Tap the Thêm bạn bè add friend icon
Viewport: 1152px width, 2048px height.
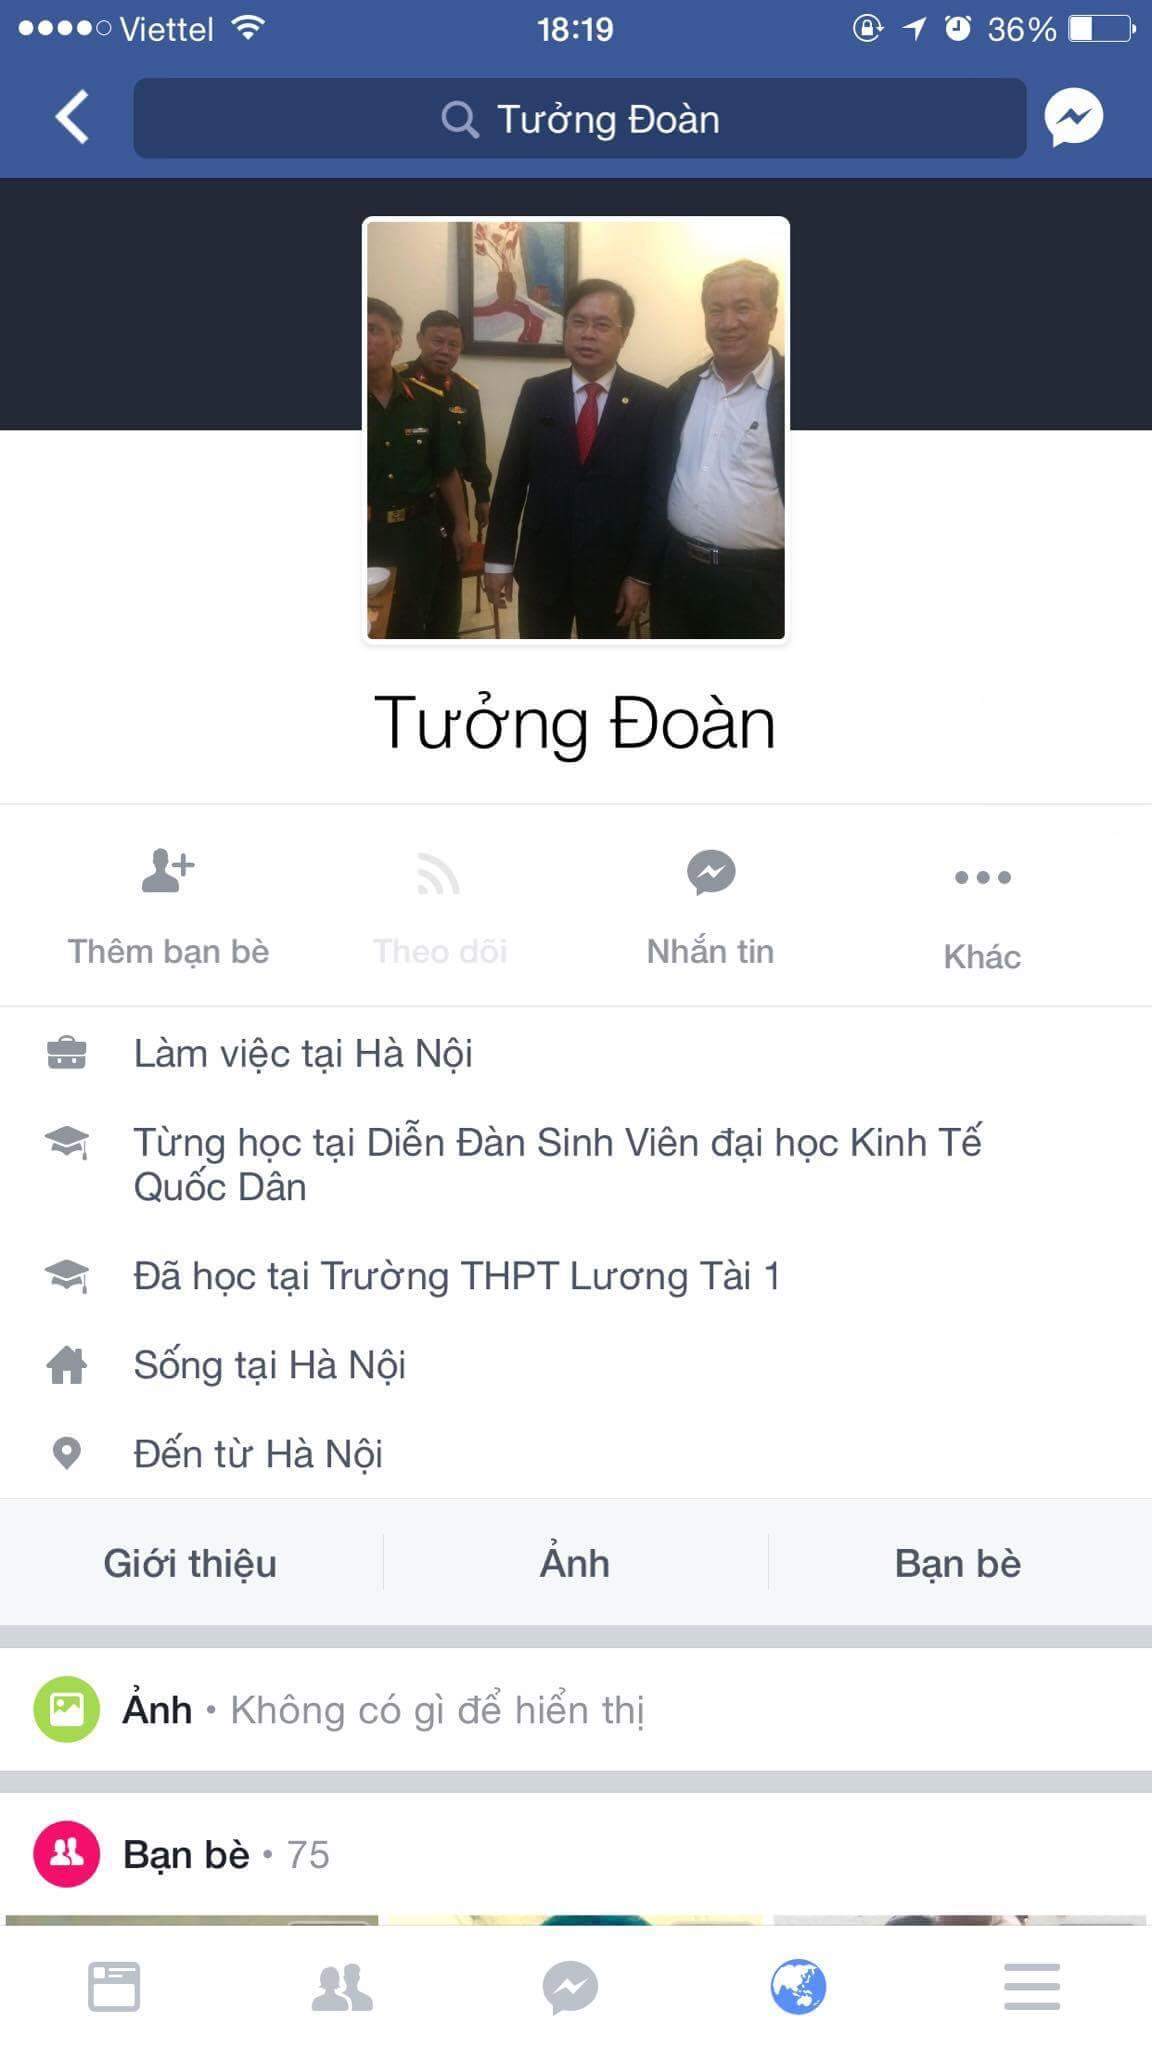pos(168,871)
